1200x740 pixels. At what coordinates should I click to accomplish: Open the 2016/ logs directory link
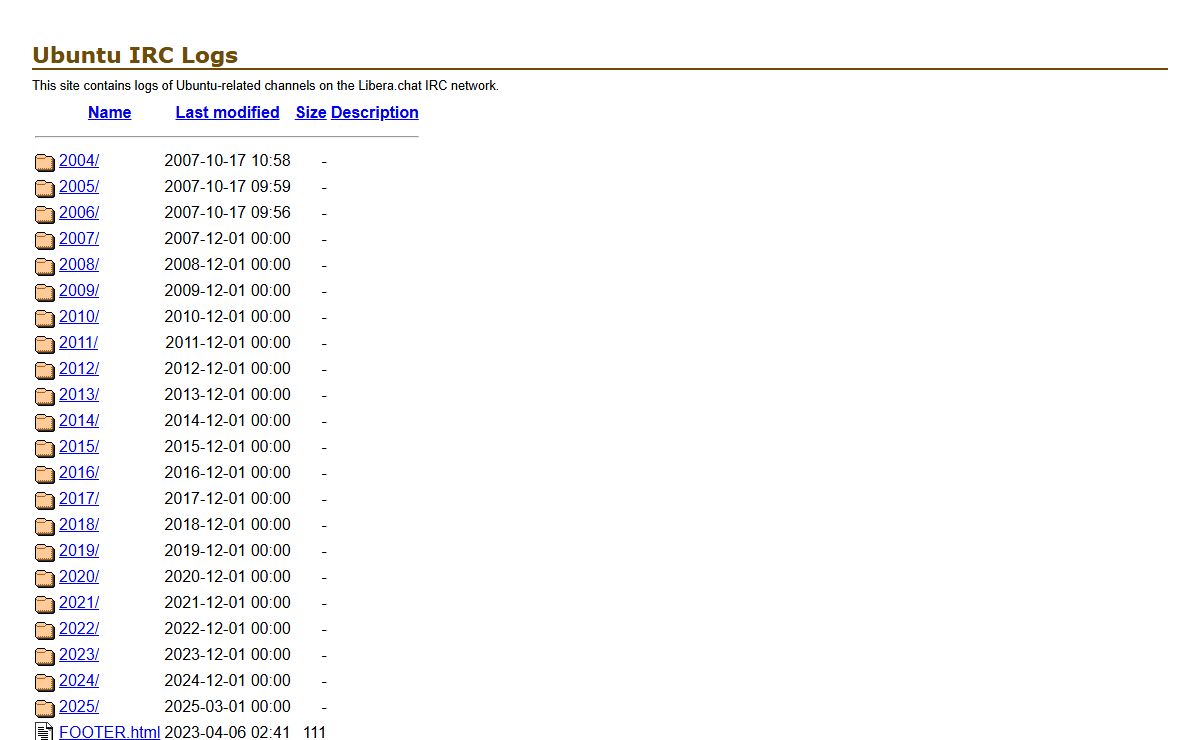click(79, 473)
